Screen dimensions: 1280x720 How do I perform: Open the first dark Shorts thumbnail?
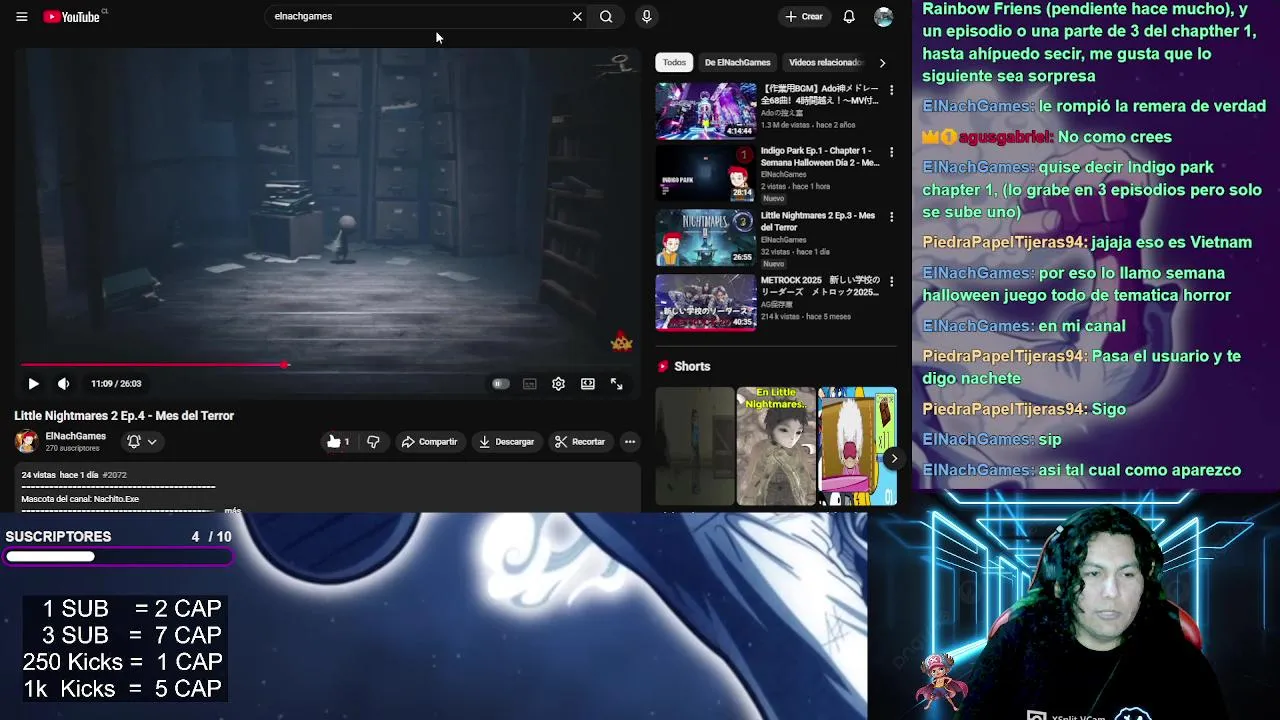pyautogui.click(x=695, y=446)
